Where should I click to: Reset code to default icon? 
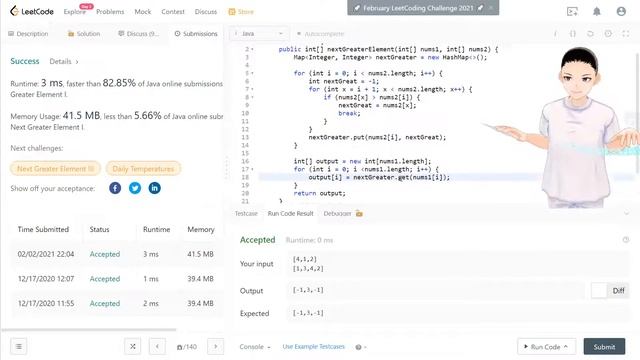(590, 33)
